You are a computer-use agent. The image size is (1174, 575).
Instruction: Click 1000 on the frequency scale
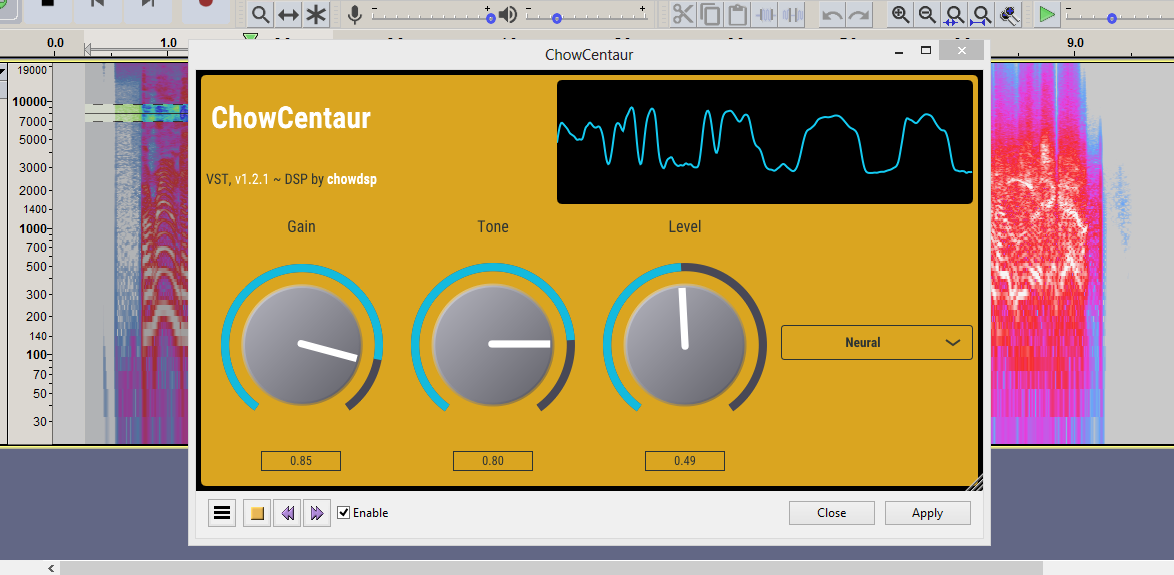(x=34, y=228)
